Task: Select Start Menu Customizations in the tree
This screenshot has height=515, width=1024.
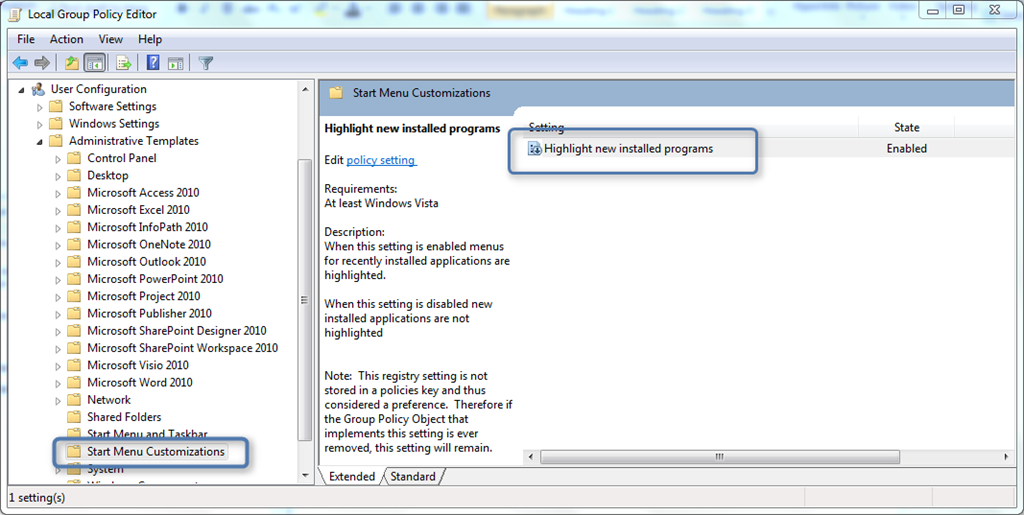Action: 155,452
